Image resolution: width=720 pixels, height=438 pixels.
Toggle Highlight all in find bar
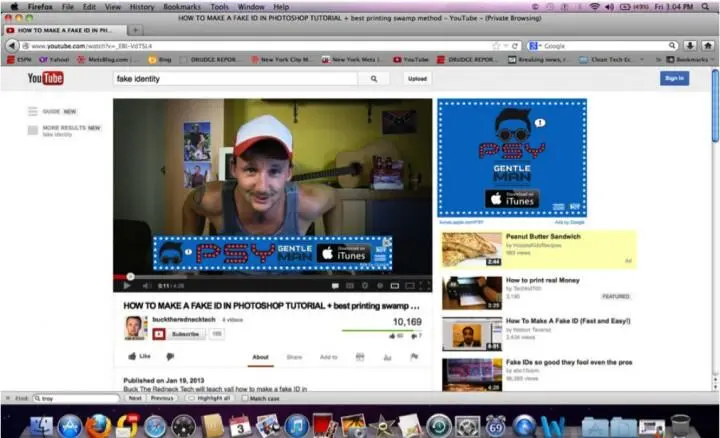(x=209, y=399)
